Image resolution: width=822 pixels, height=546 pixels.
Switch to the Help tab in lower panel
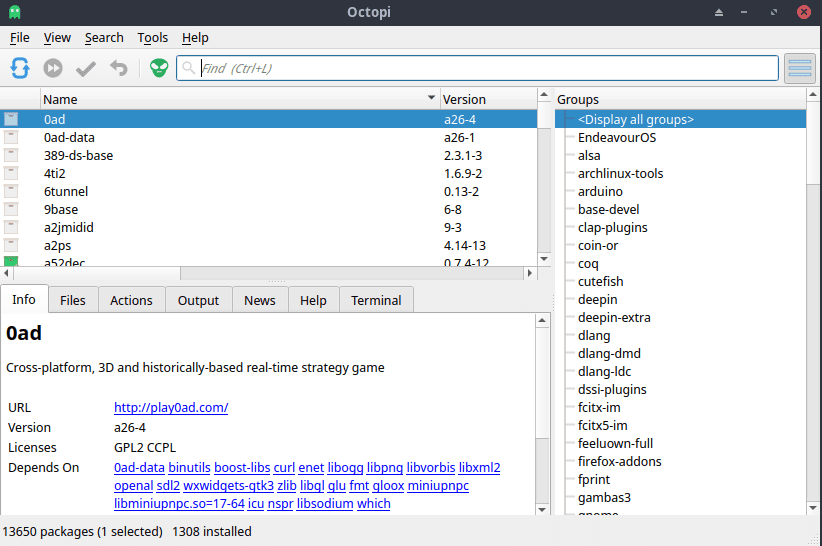point(313,300)
